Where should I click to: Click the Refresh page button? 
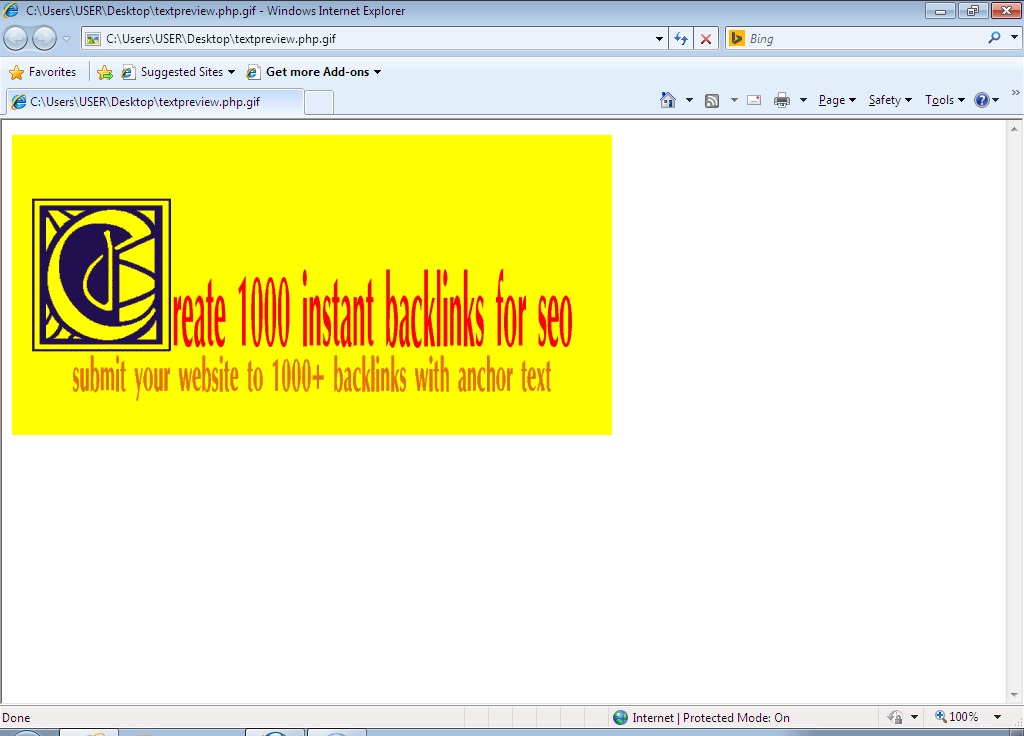tap(681, 39)
